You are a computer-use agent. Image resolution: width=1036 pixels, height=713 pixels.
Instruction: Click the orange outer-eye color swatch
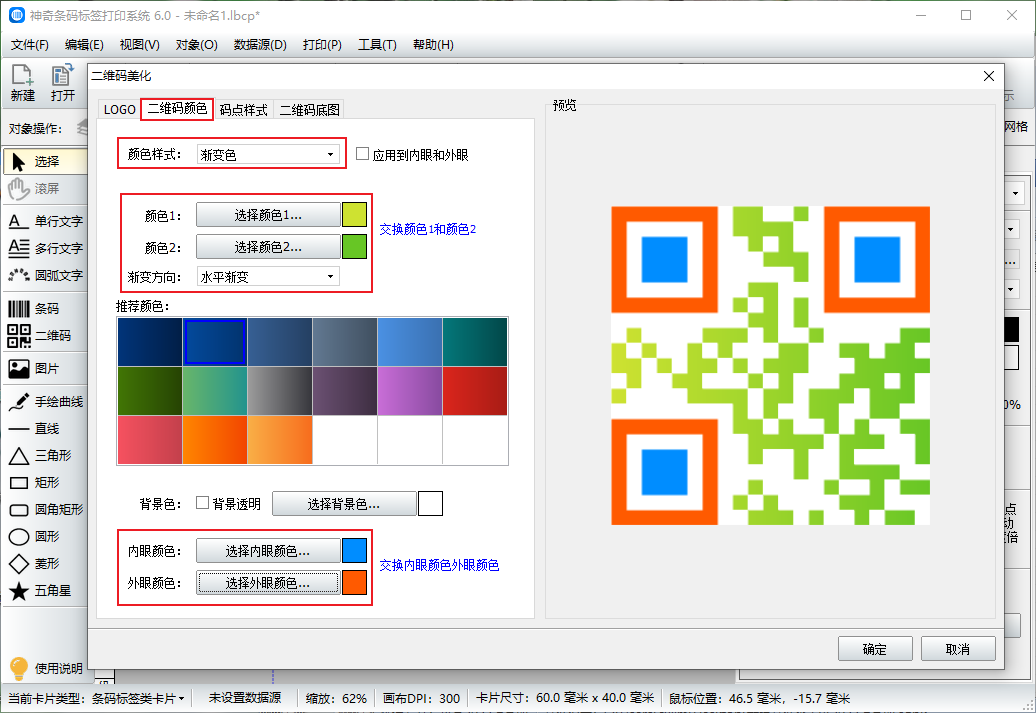click(354, 583)
